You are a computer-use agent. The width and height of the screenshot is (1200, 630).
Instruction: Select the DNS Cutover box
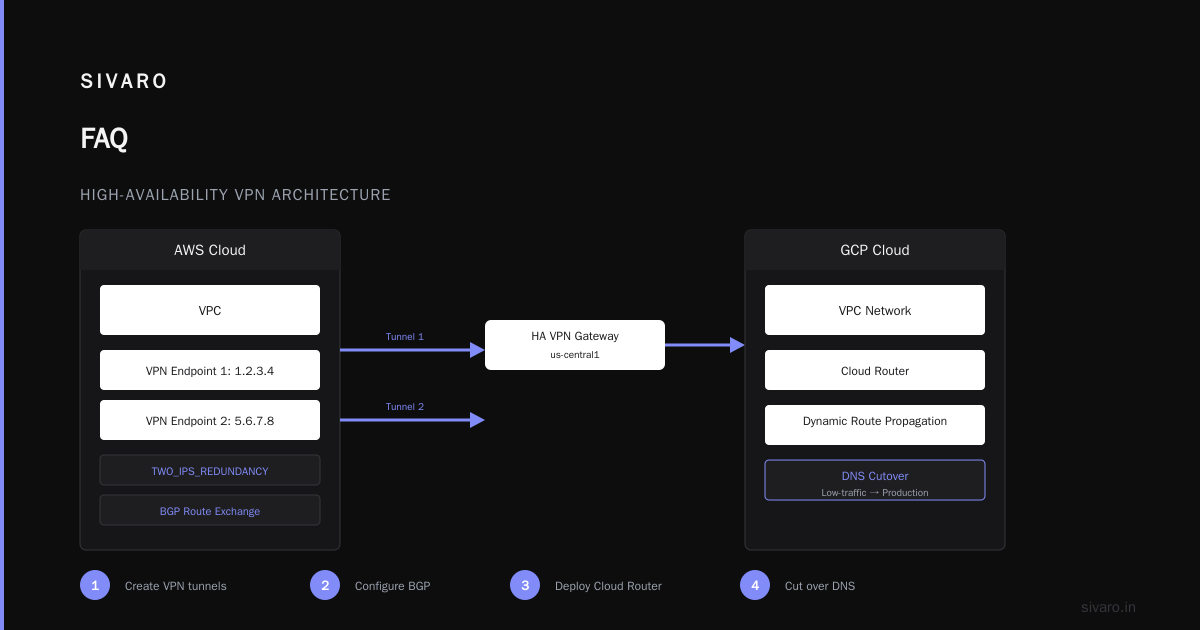875,480
